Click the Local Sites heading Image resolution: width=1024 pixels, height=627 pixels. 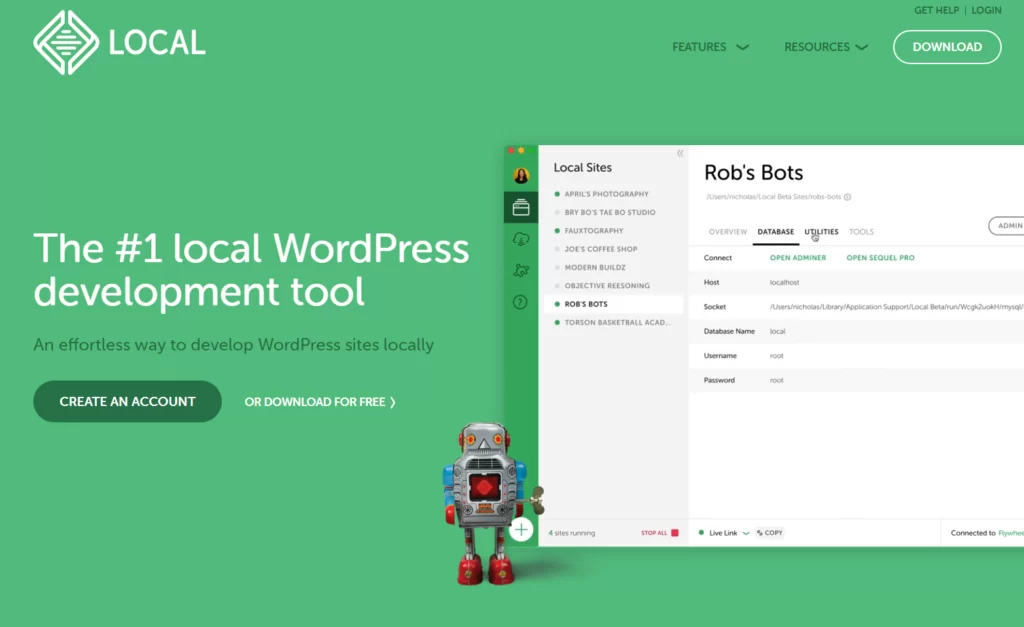coord(583,167)
